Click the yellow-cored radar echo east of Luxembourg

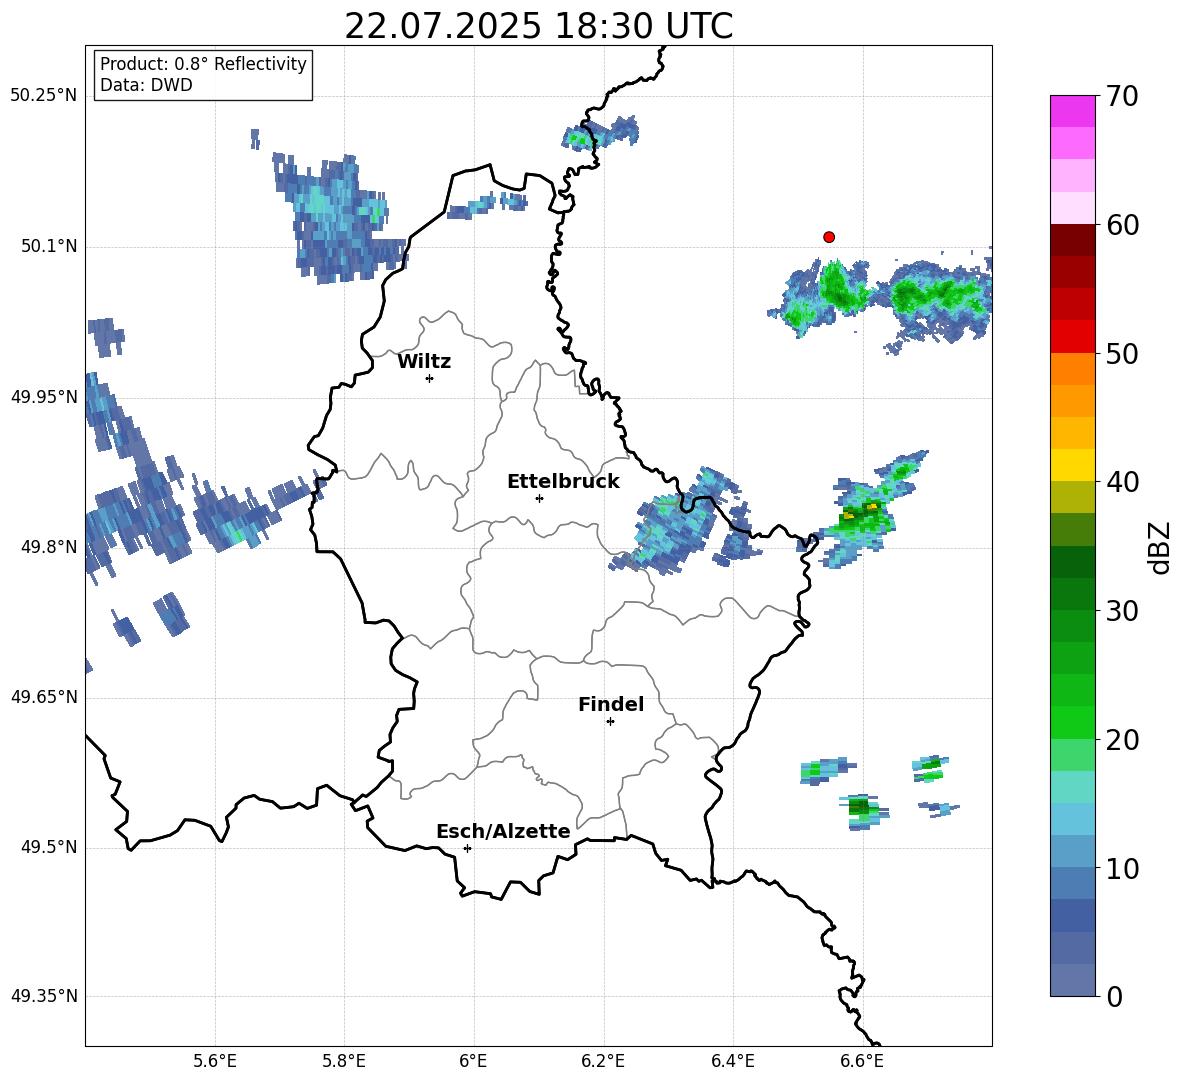click(861, 513)
